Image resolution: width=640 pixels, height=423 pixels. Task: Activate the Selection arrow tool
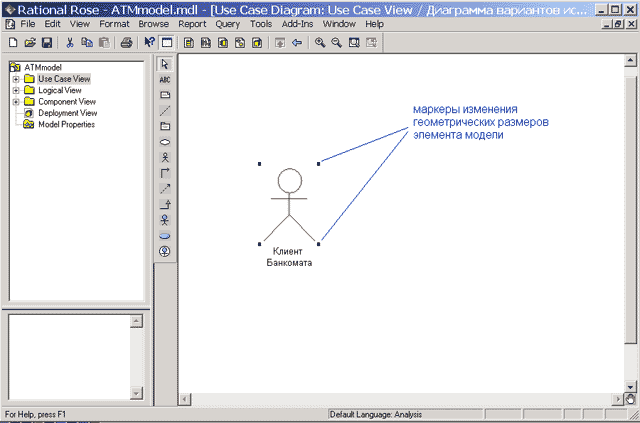(x=165, y=64)
